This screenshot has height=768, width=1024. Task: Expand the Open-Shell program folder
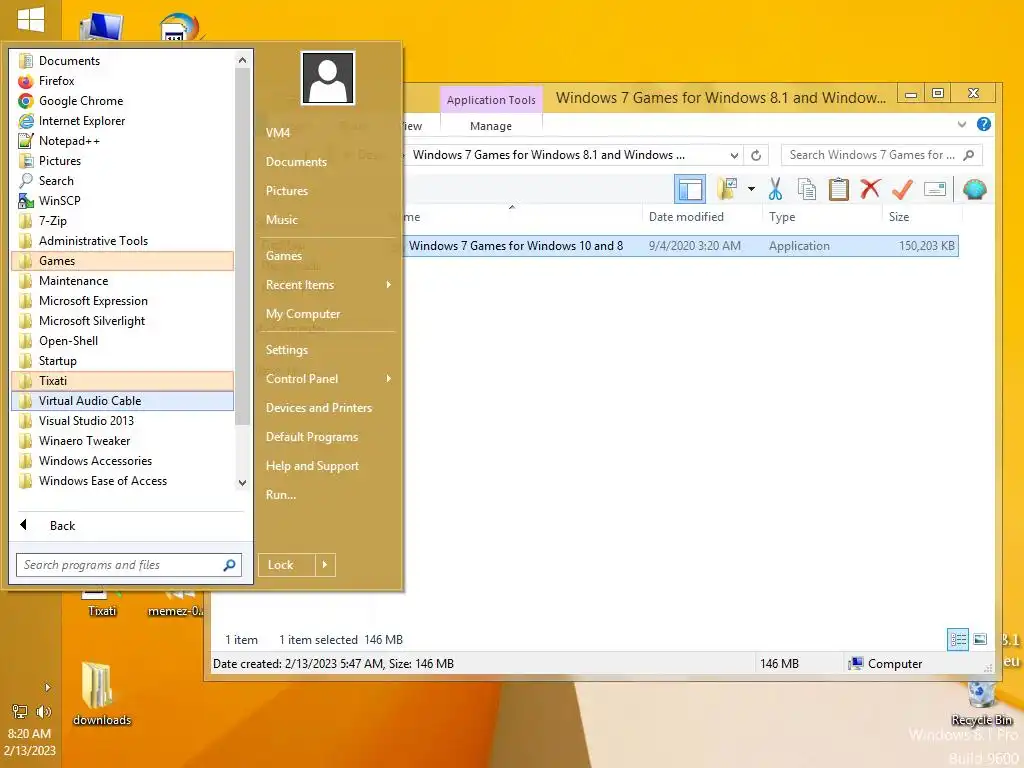pos(122,341)
